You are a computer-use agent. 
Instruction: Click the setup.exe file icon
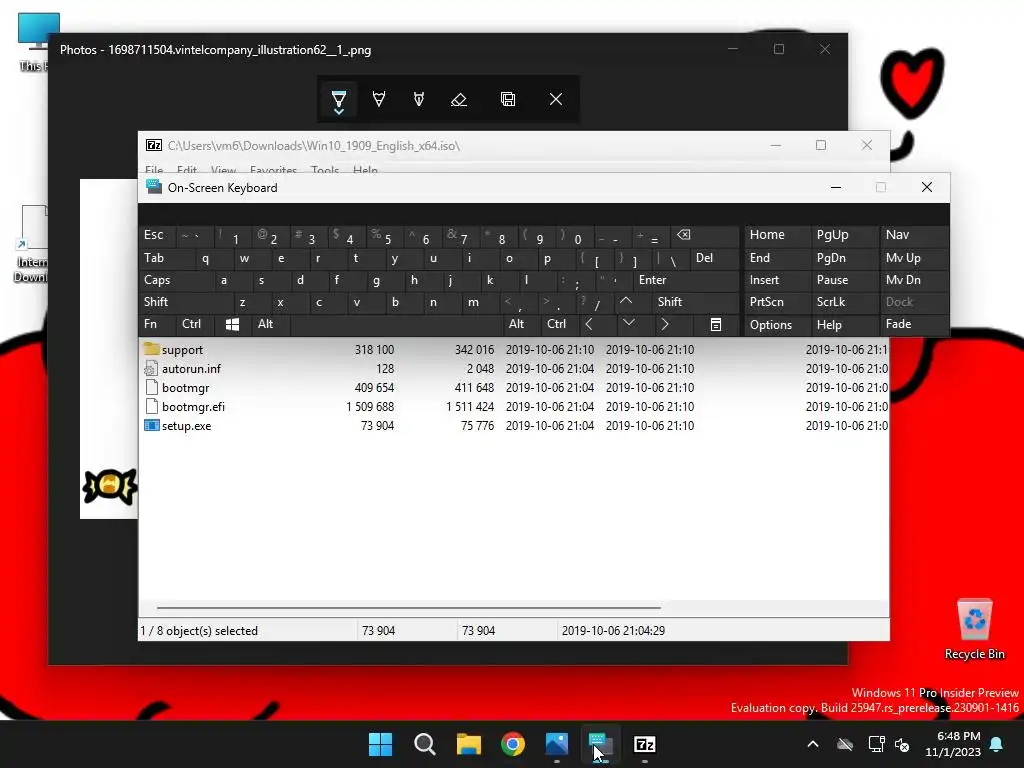[x=152, y=425]
